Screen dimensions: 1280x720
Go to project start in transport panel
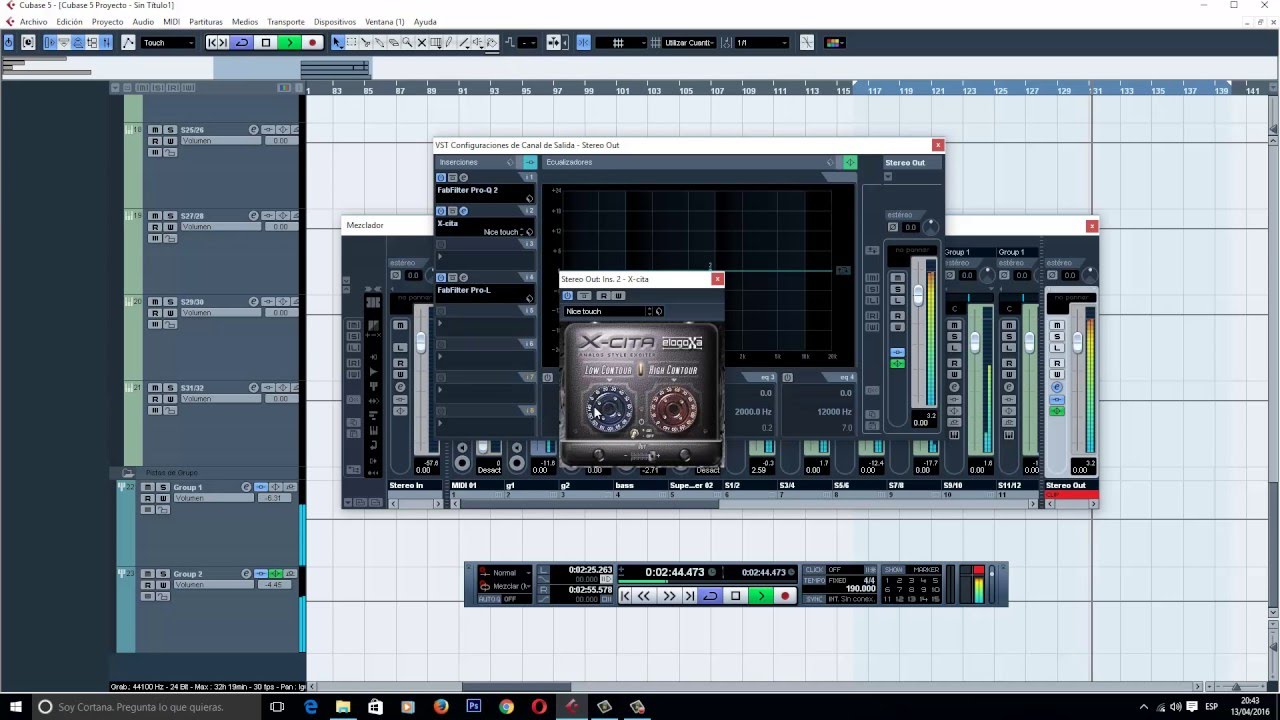point(624,595)
